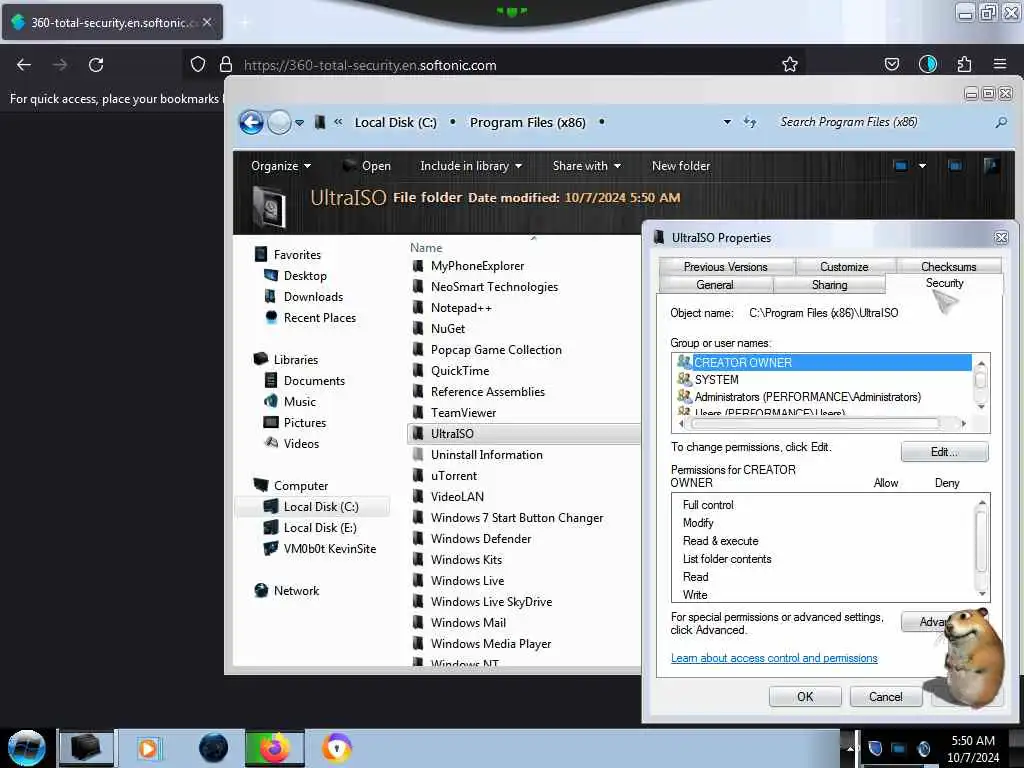Screen dimensions: 1024x768
Task: Open the Pocket save icon
Action: (x=891, y=64)
